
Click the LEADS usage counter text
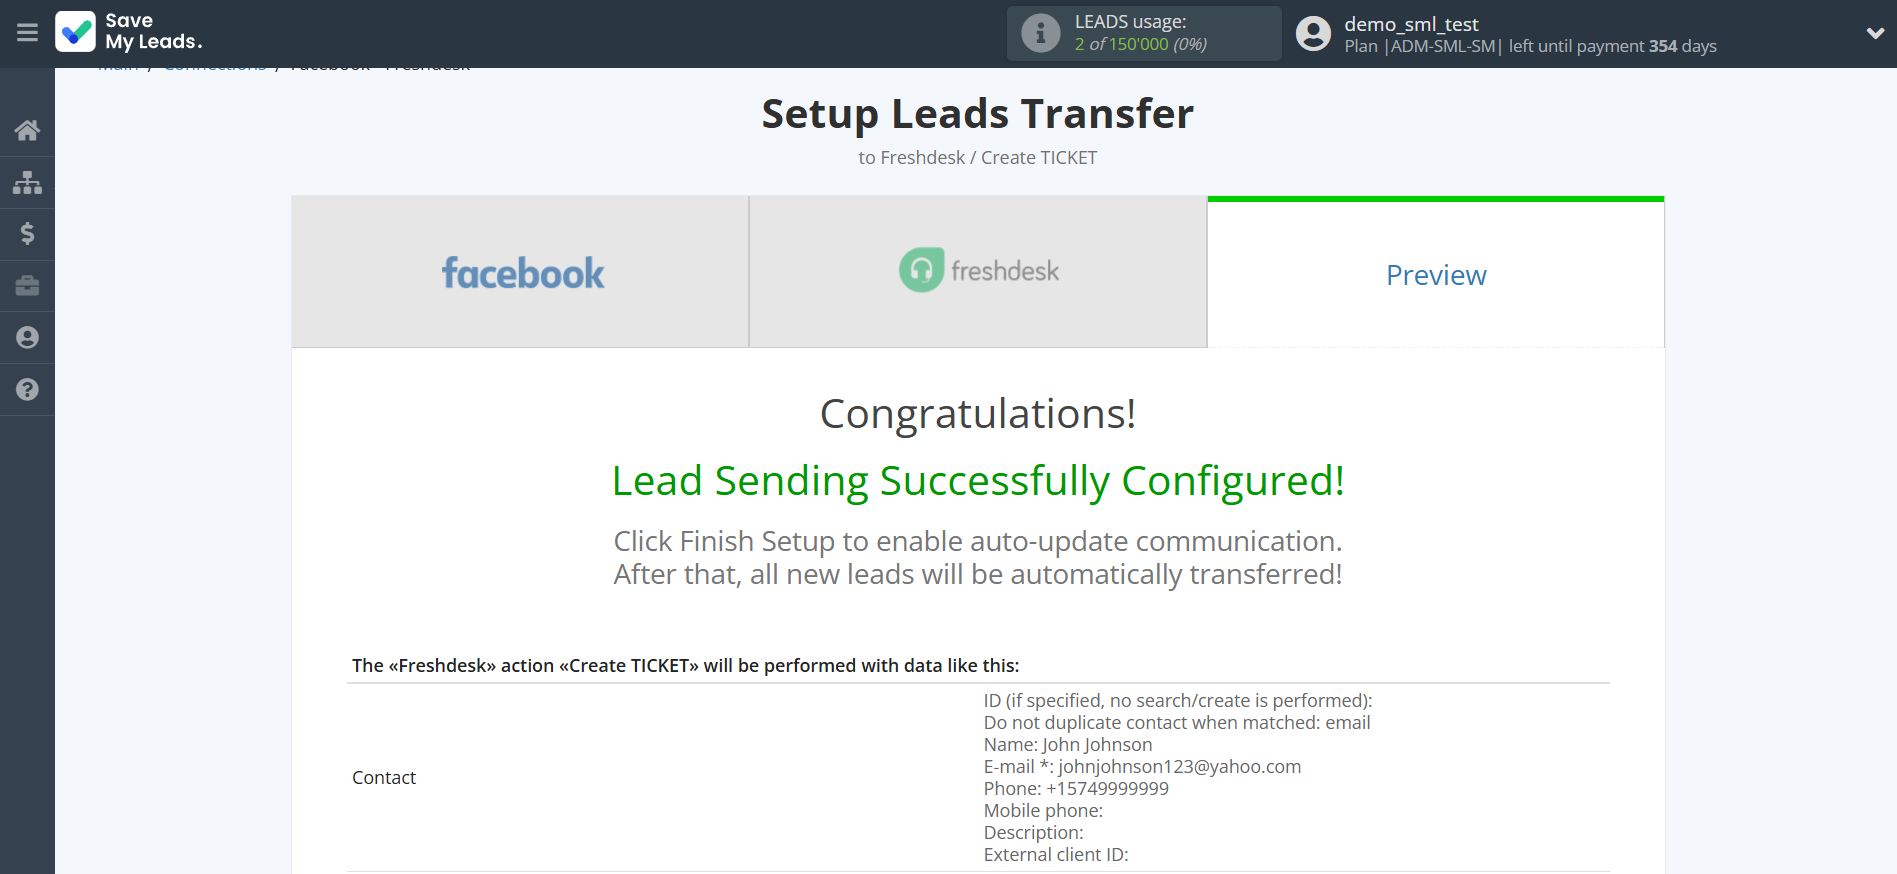point(1140,44)
